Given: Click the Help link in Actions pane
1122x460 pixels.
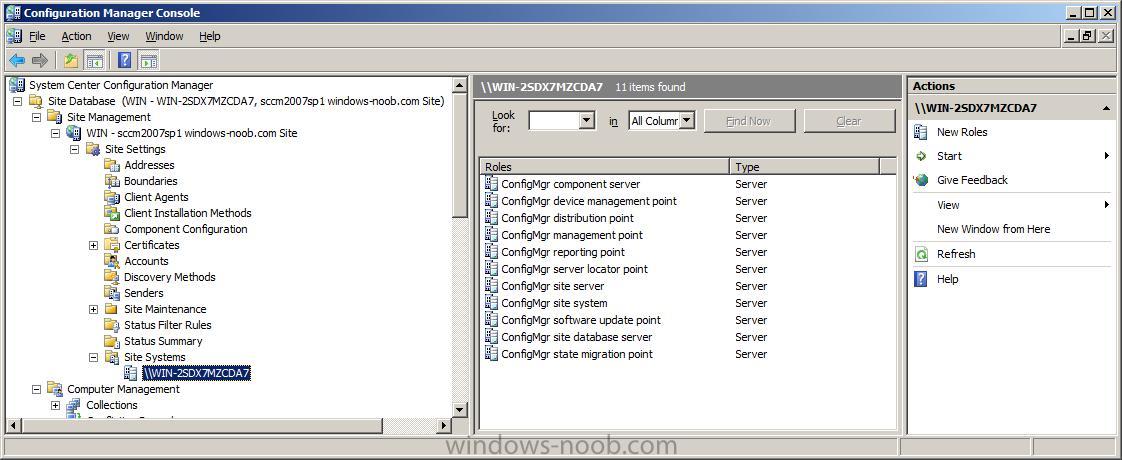Looking at the screenshot, I should [947, 279].
